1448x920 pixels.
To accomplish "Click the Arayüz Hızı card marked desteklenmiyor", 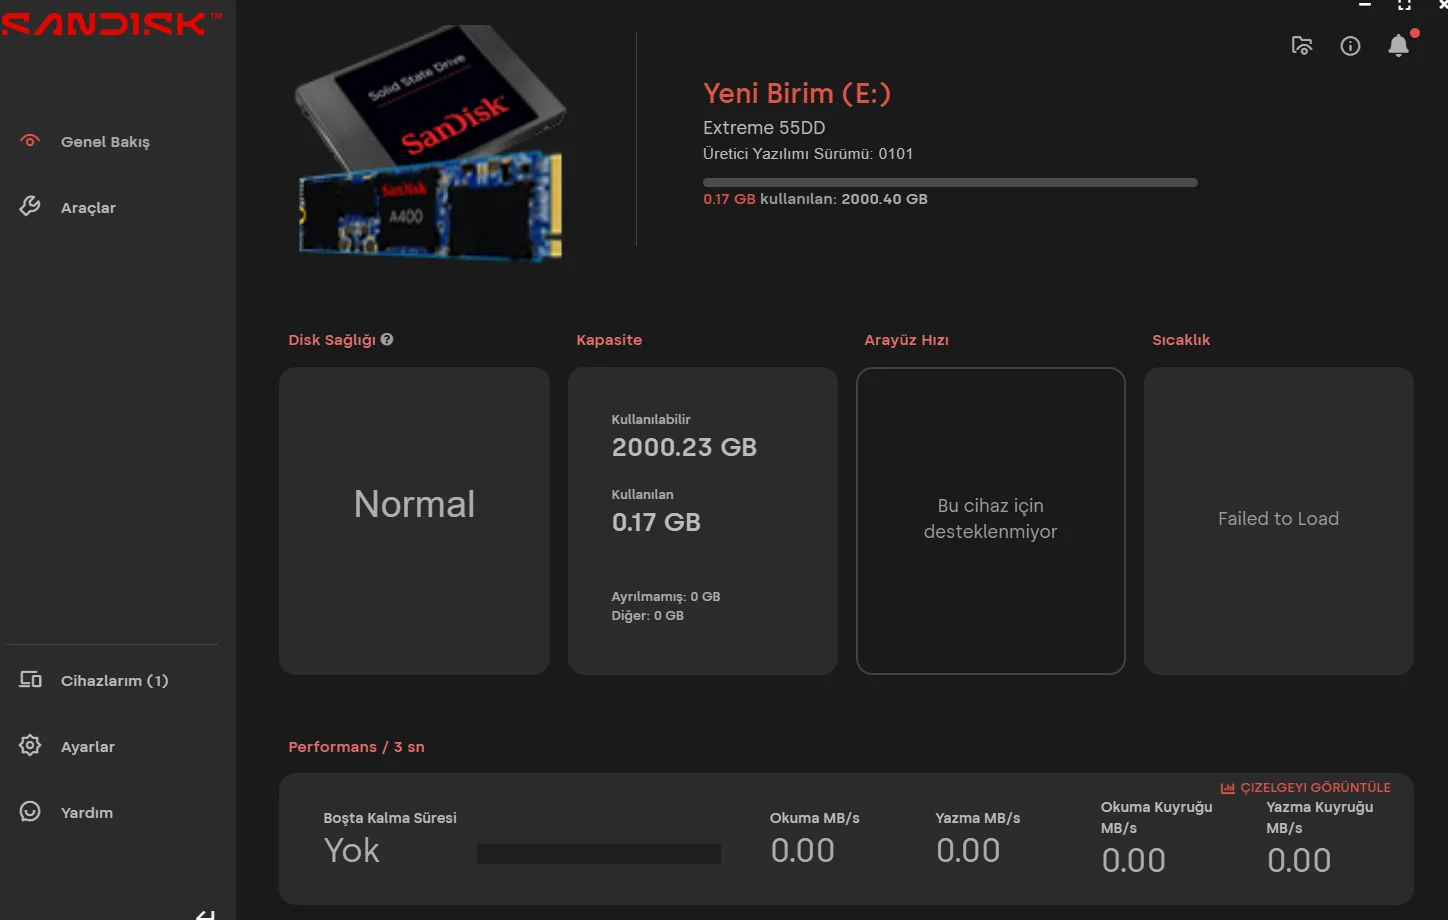I will (x=991, y=521).
